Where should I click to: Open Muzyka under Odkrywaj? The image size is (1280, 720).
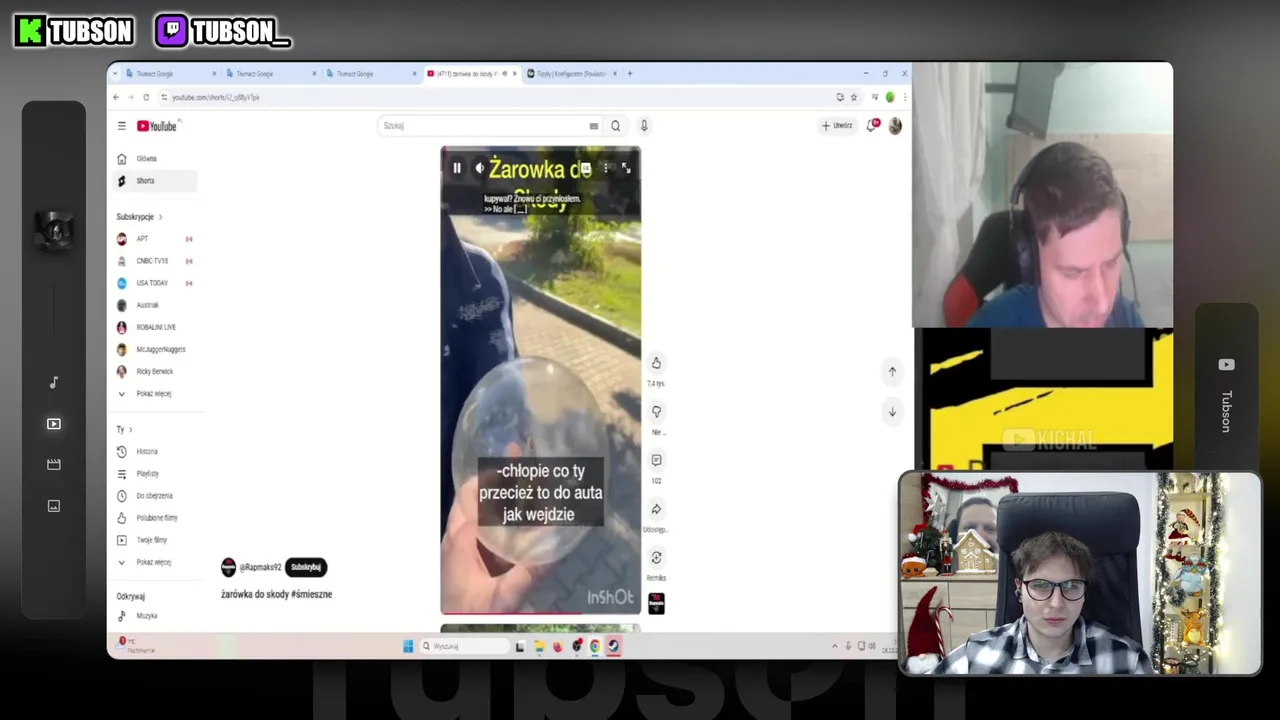155,616
